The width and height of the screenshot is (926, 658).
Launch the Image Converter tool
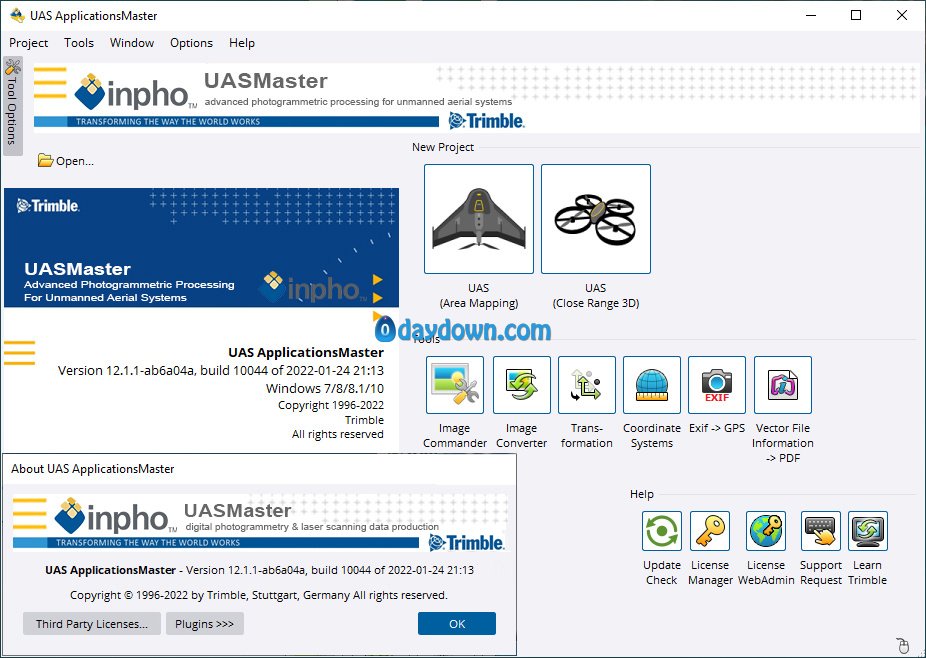click(521, 385)
